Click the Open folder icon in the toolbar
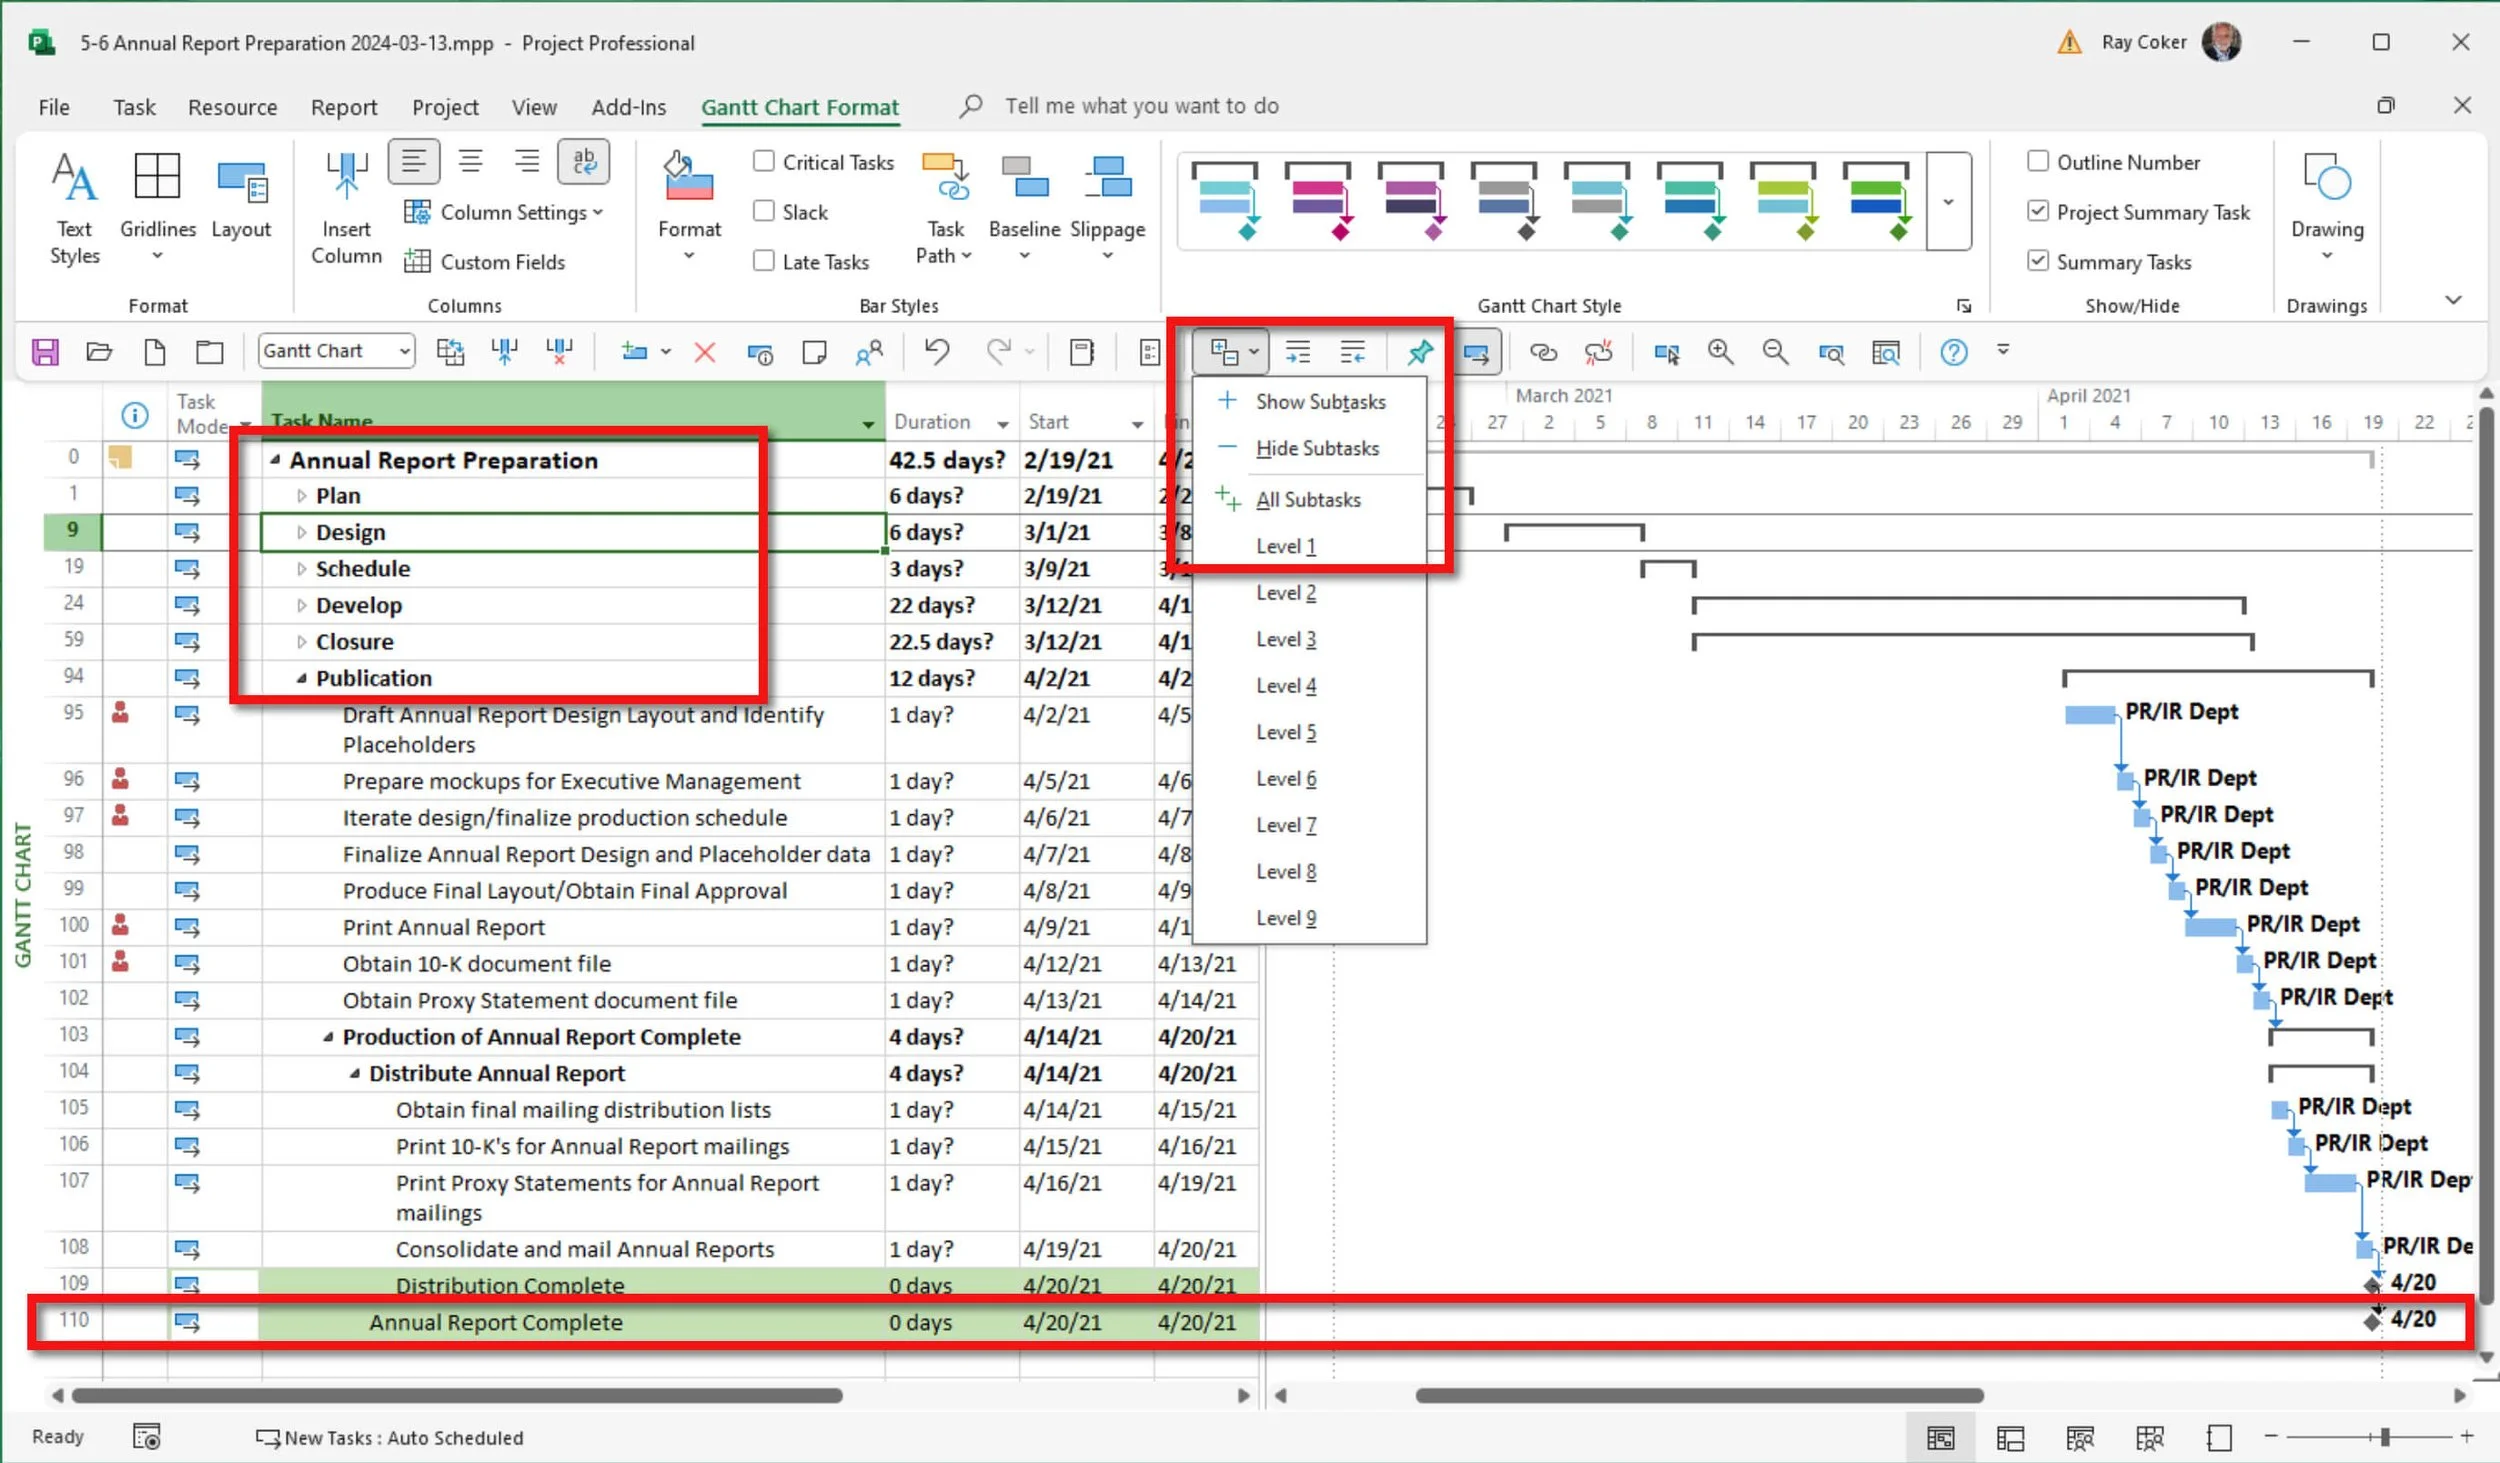The width and height of the screenshot is (2500, 1463). 99,352
